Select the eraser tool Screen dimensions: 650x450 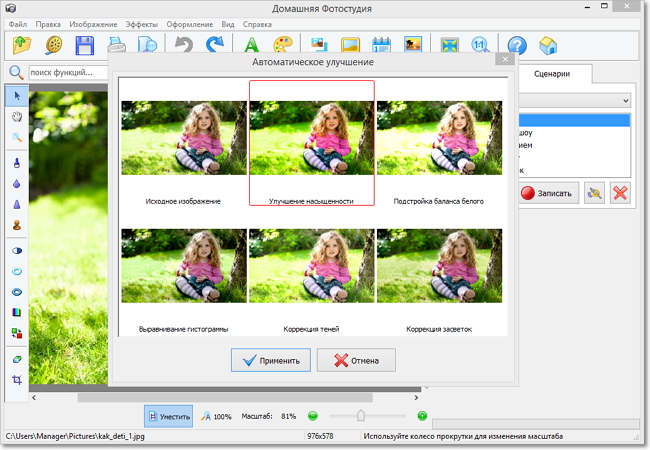[17, 359]
